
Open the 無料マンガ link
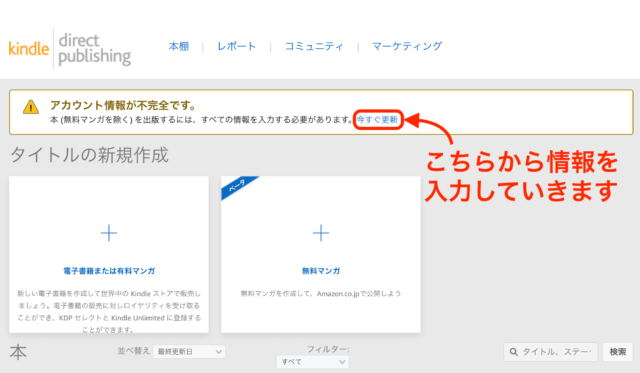[321, 271]
